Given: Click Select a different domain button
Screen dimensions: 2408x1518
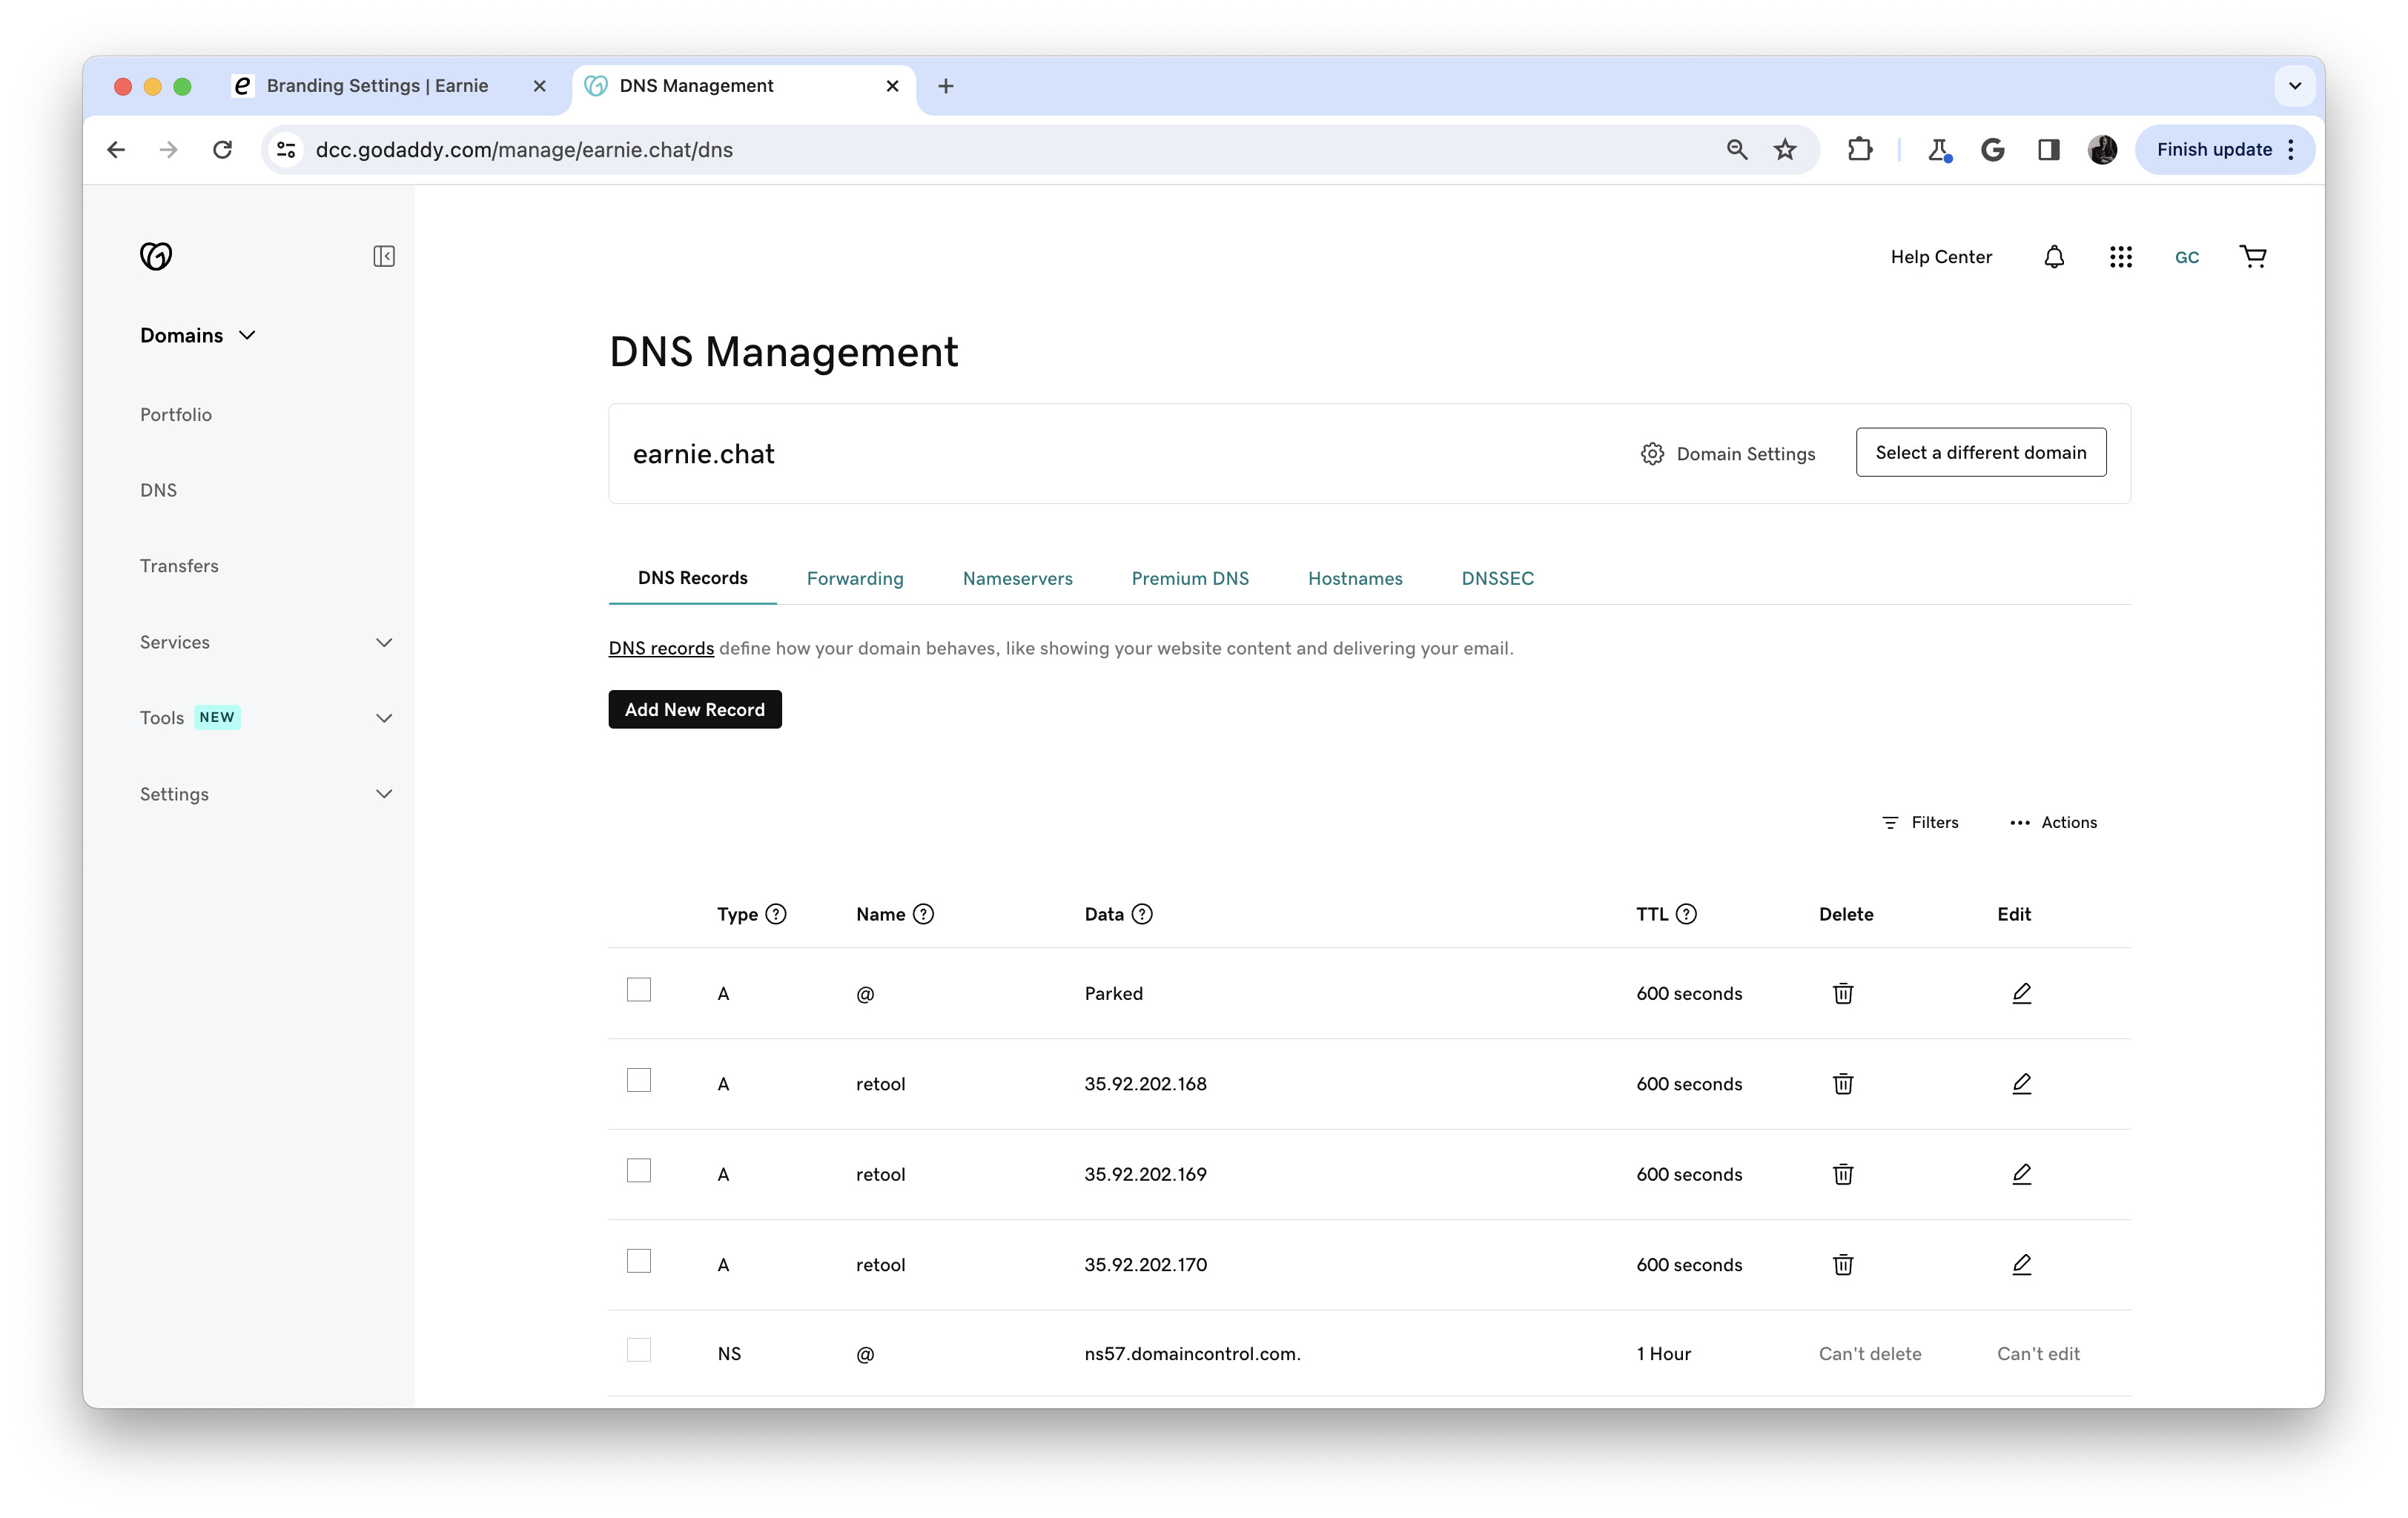Looking at the screenshot, I should tap(1980, 453).
